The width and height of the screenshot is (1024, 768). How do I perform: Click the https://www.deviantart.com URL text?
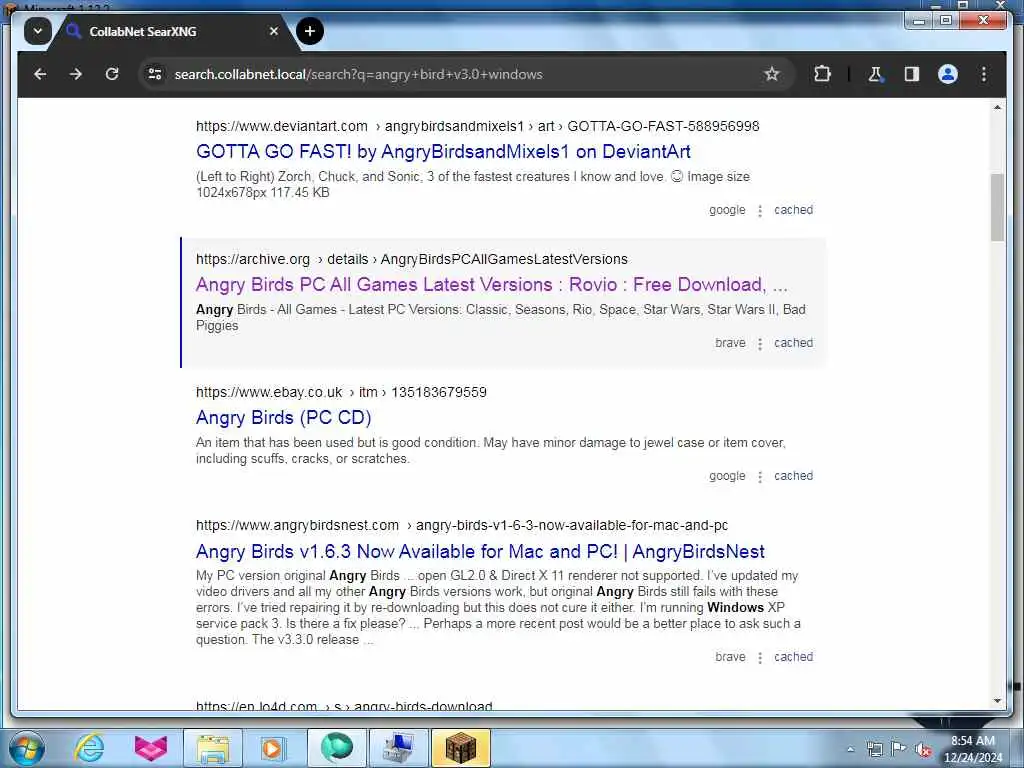[x=281, y=126]
